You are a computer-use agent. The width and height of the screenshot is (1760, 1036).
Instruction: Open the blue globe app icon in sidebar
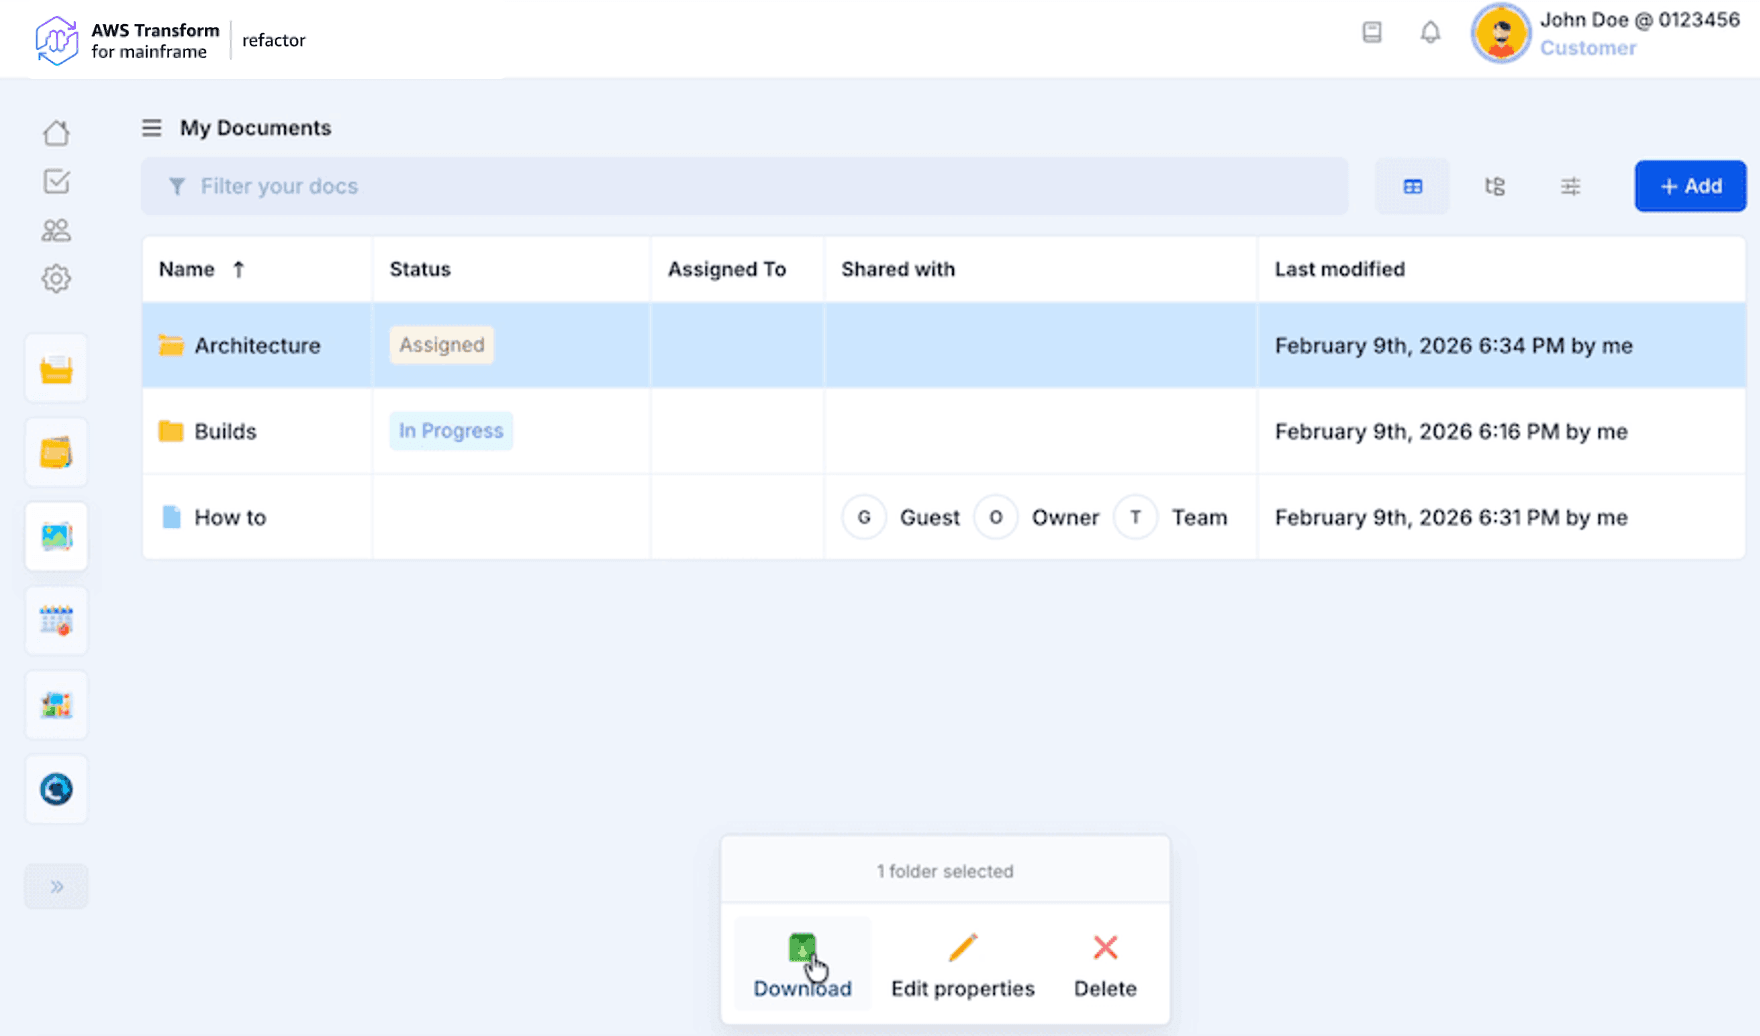[56, 789]
